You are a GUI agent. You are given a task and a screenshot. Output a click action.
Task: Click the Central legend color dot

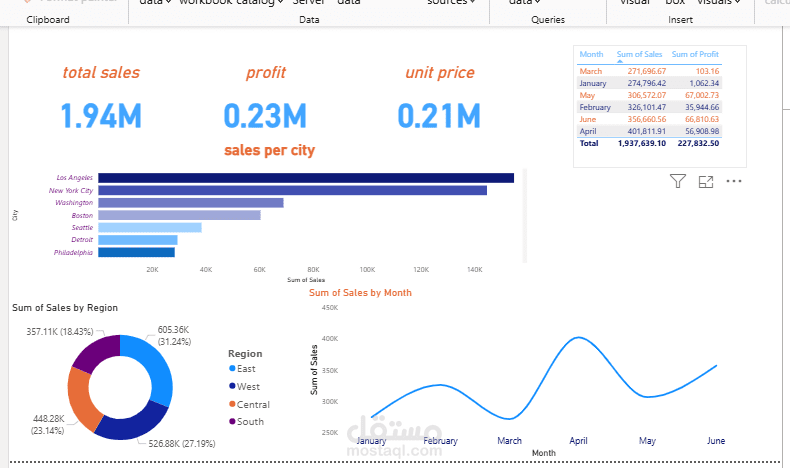click(232, 404)
